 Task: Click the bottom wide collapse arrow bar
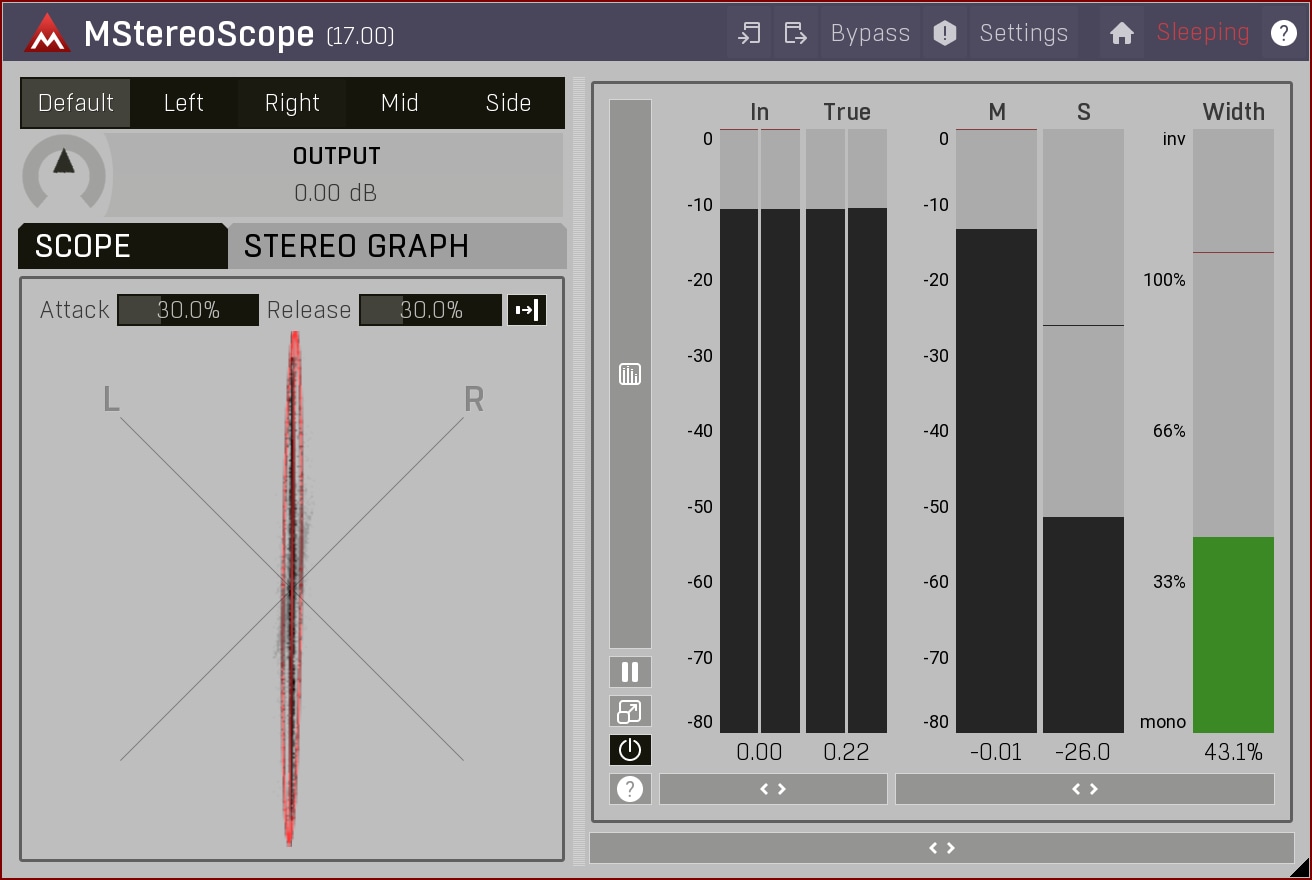942,848
